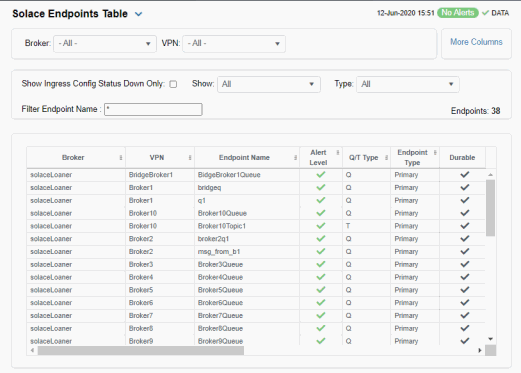521x373 pixels.
Task: Click the More Columns link
Action: click(476, 42)
